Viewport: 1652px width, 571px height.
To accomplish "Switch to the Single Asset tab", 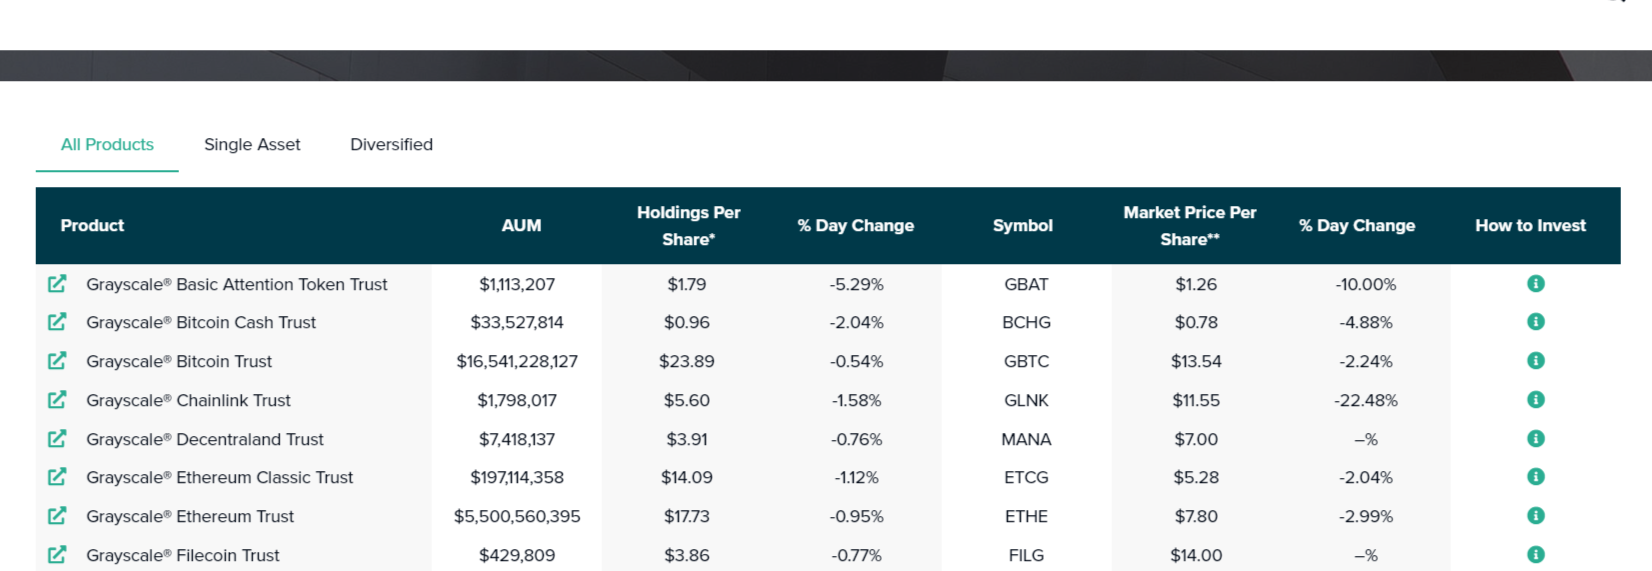I will coord(252,145).
